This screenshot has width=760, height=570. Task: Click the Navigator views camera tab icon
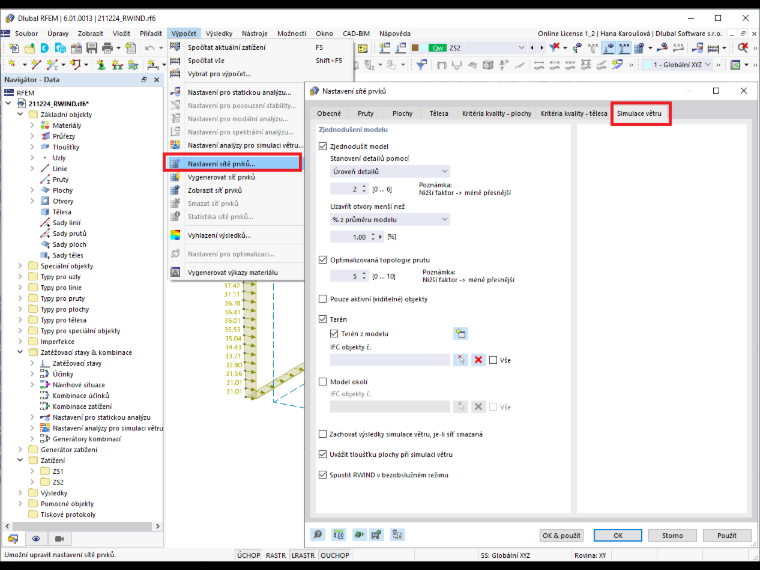[x=59, y=538]
